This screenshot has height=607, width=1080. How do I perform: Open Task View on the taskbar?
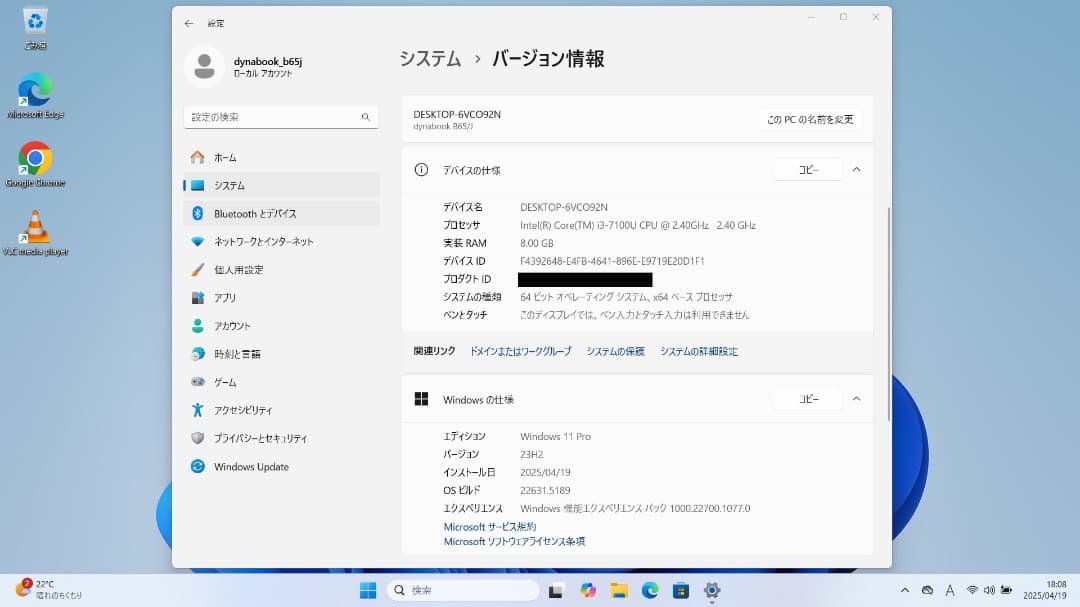tap(556, 590)
